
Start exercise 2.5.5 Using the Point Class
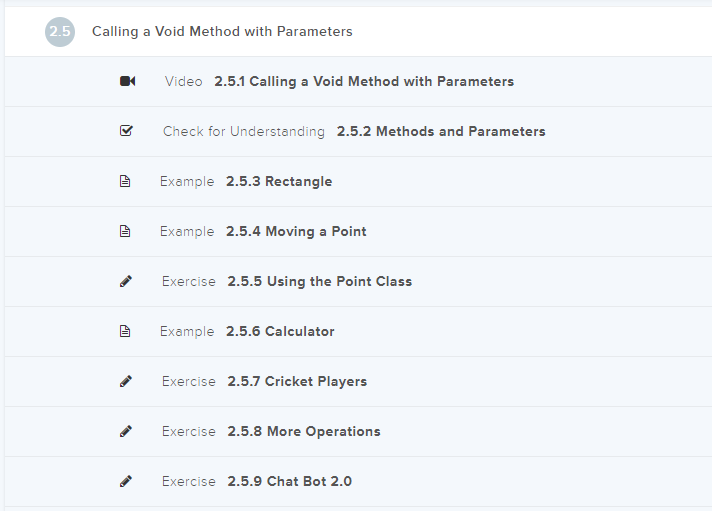pyautogui.click(x=319, y=281)
